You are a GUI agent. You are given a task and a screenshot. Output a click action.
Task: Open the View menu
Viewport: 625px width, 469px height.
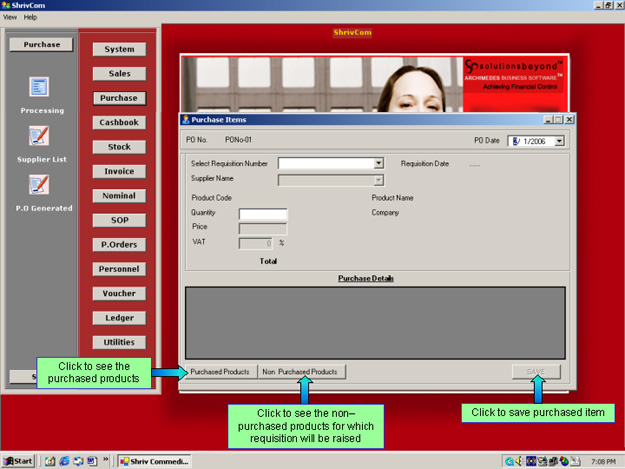tap(10, 17)
